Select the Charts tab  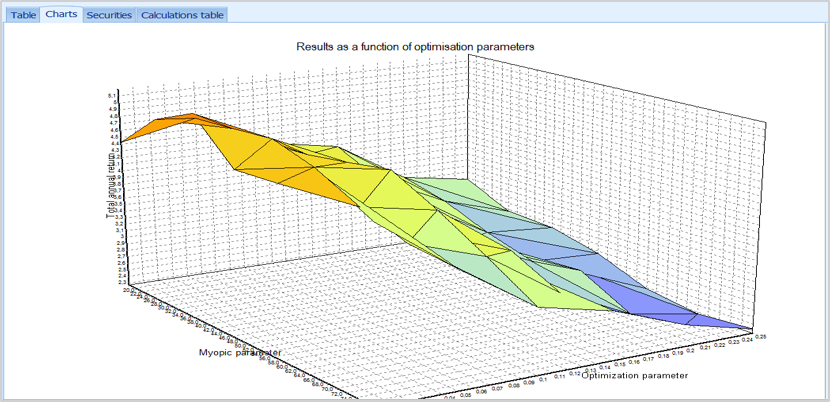(x=61, y=14)
